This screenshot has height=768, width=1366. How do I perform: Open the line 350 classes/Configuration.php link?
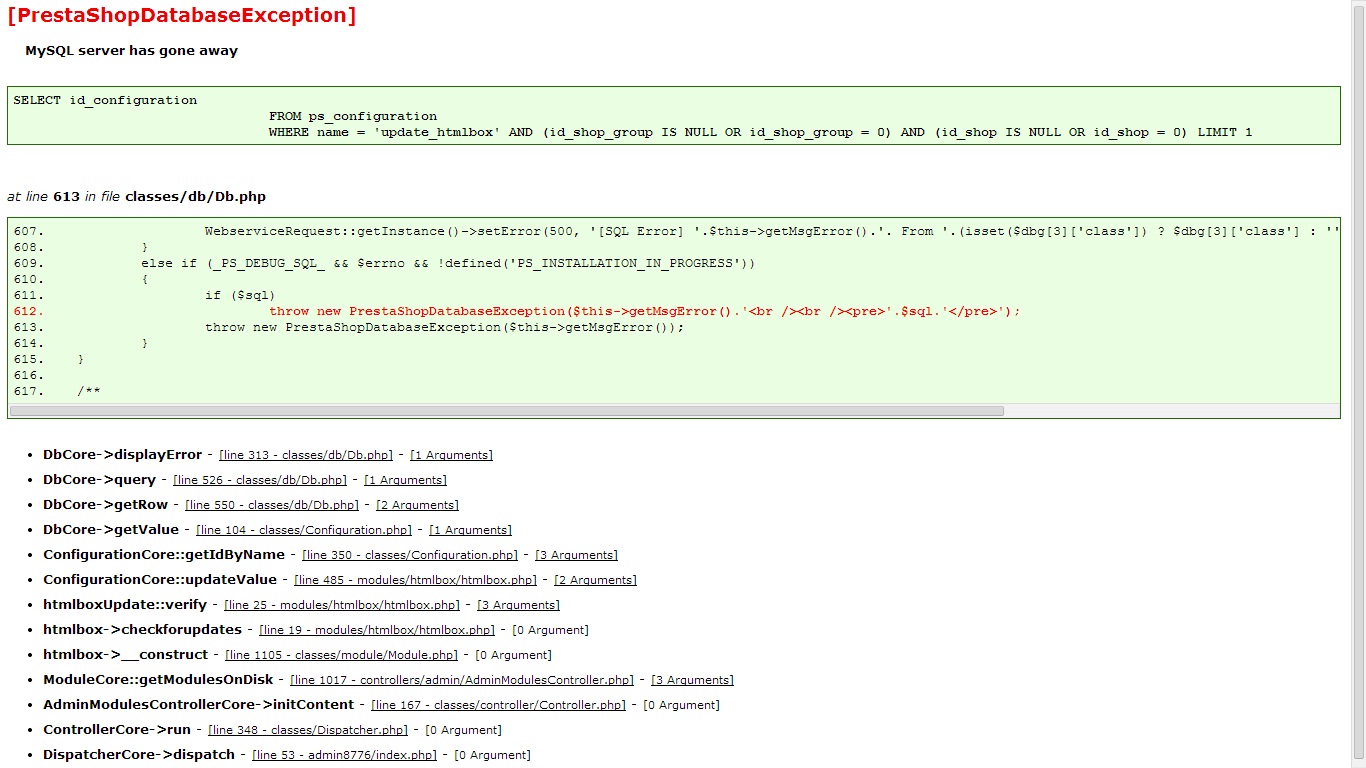tap(410, 555)
